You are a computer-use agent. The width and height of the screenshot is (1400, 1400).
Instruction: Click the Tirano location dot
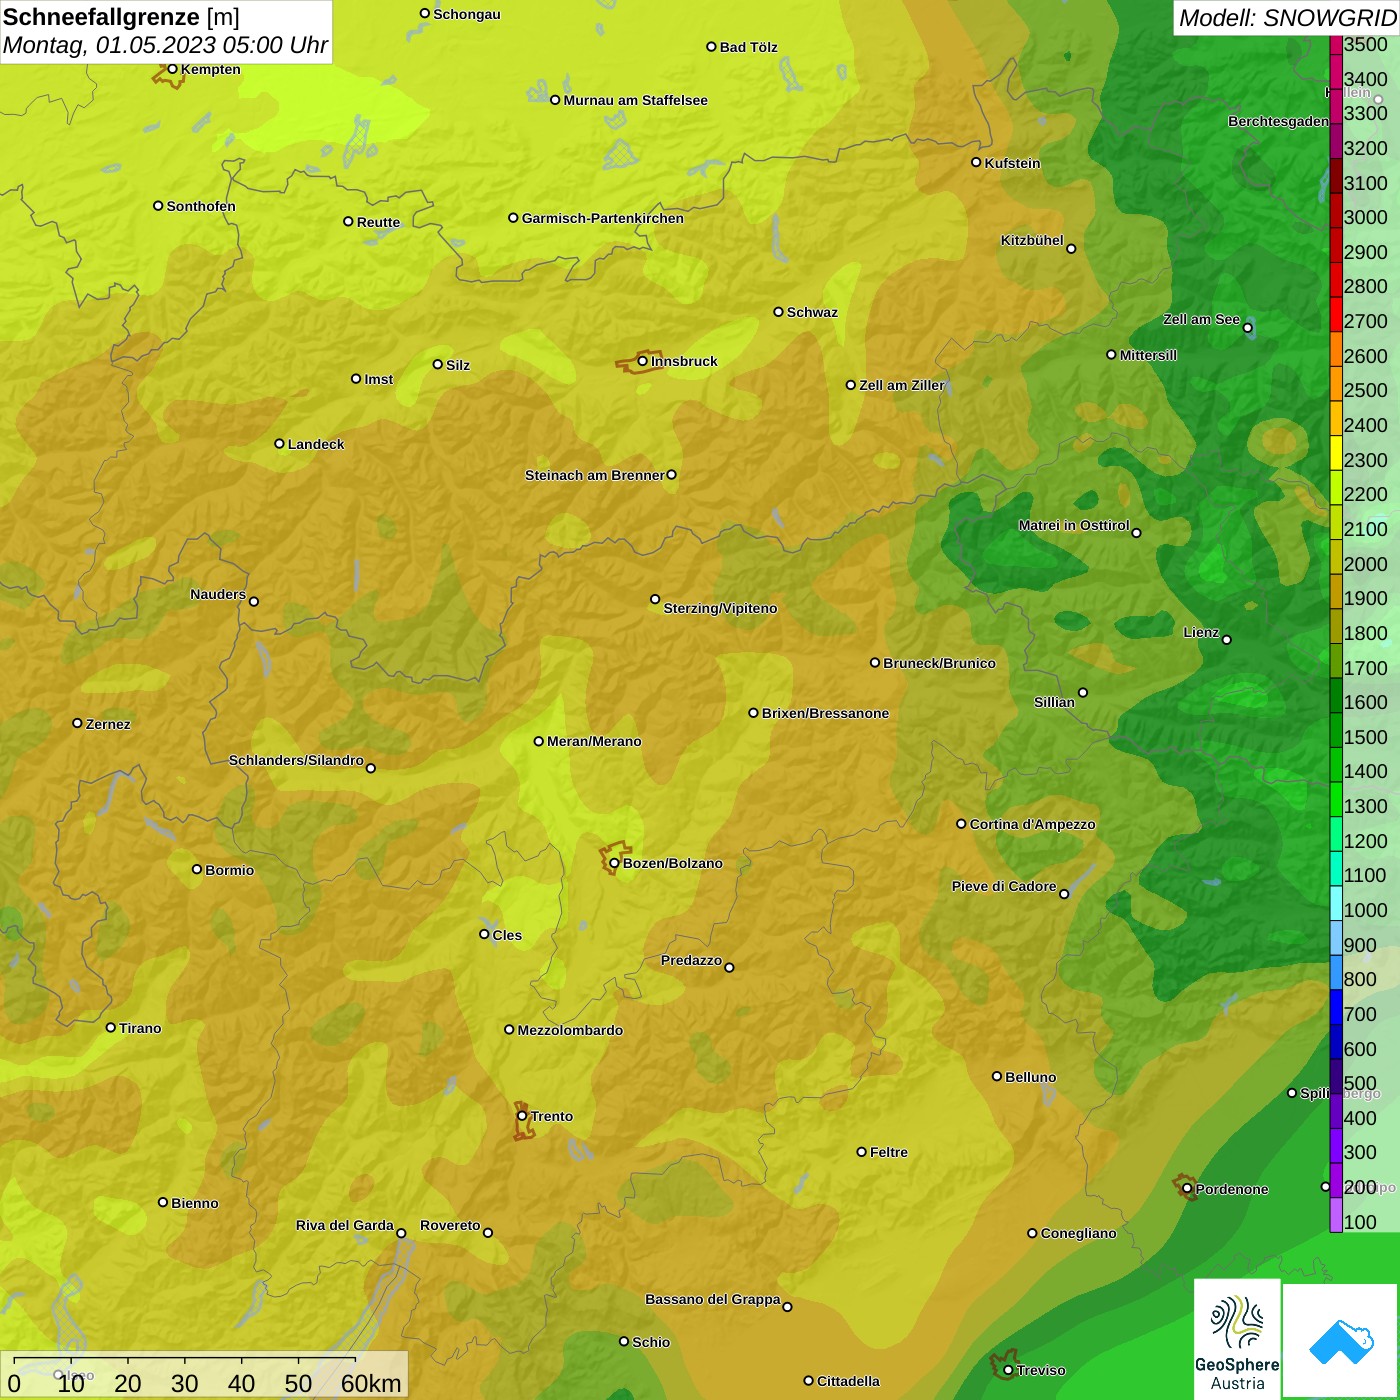[111, 1027]
